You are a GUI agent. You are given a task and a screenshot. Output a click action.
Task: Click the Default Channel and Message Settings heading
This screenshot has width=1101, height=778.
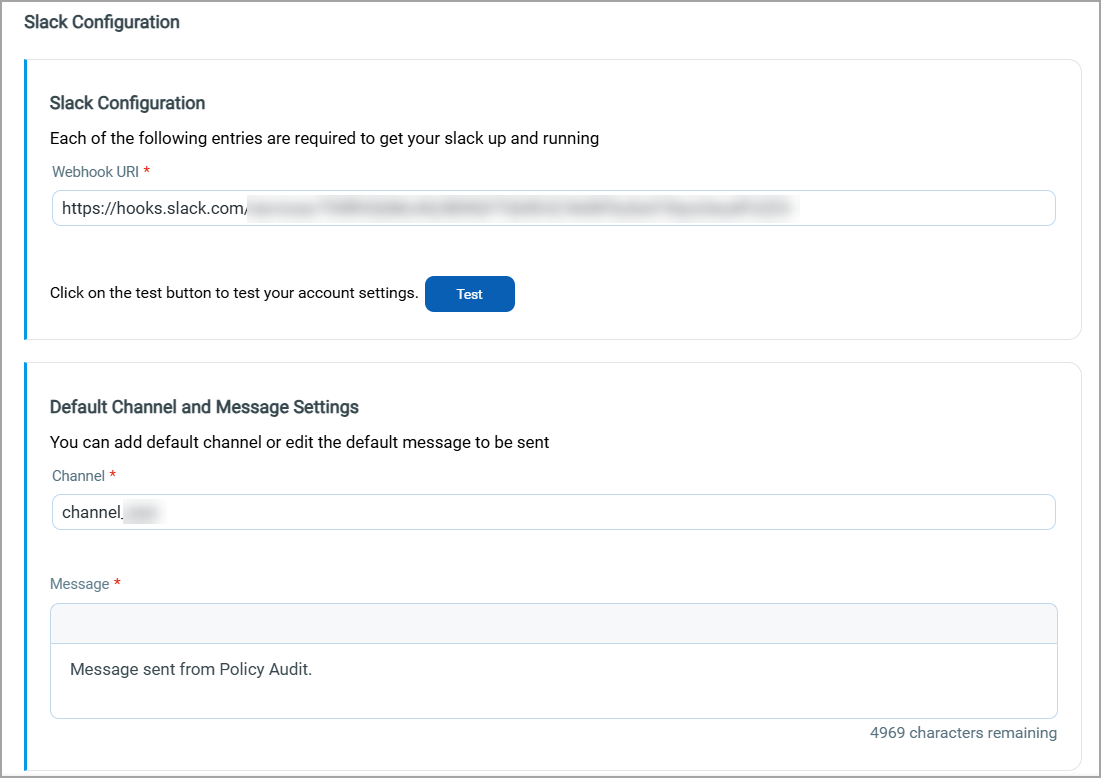[x=204, y=407]
